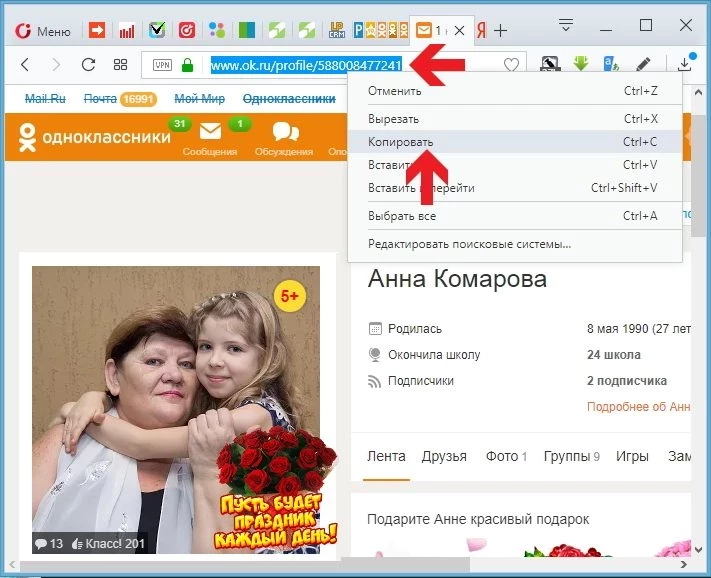Screen dimensions: 711x578
Task: Toggle the VPN badge in address bar
Action: pos(162,65)
